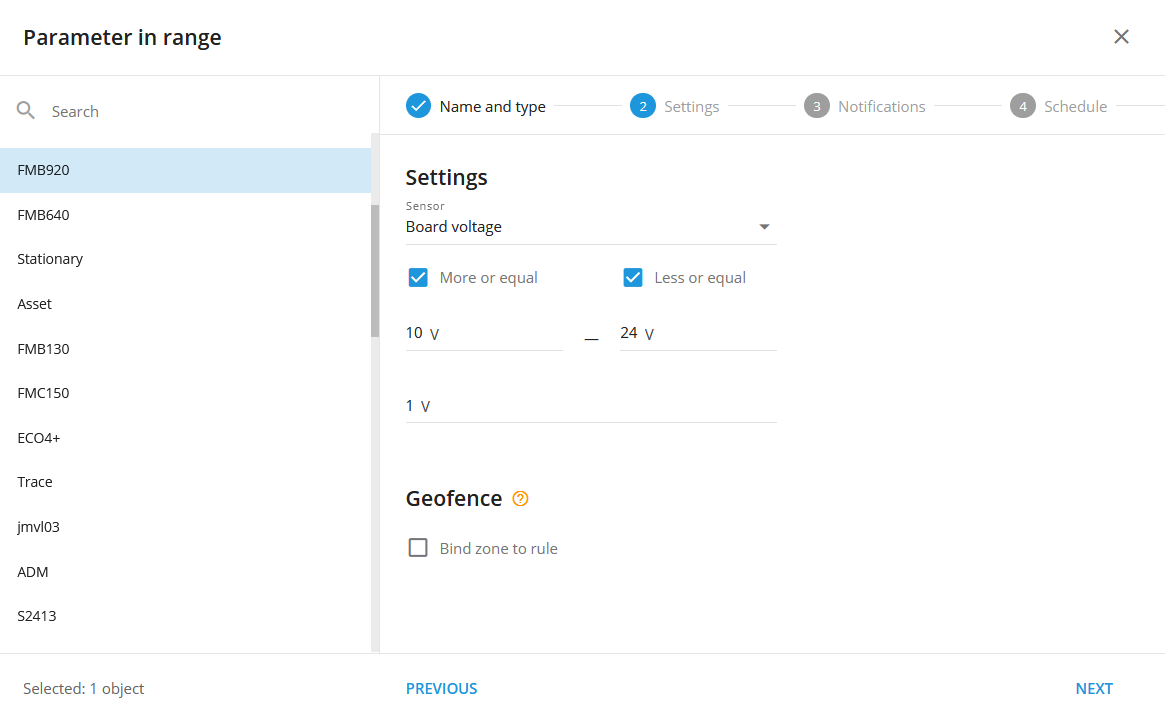
Task: Uncheck the More or equal checkbox
Action: click(x=418, y=278)
